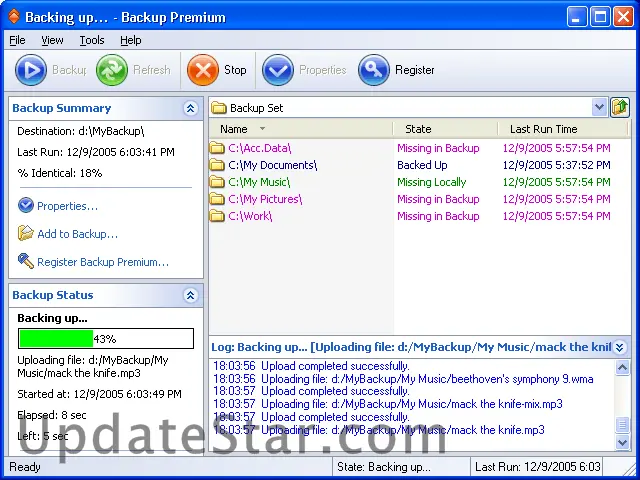640x480 pixels.
Task: Select the C:\My Pictures\ row name
Action: coord(265,199)
